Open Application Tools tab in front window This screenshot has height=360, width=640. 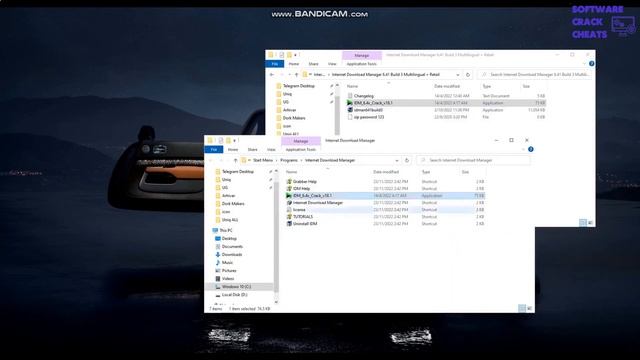301,149
